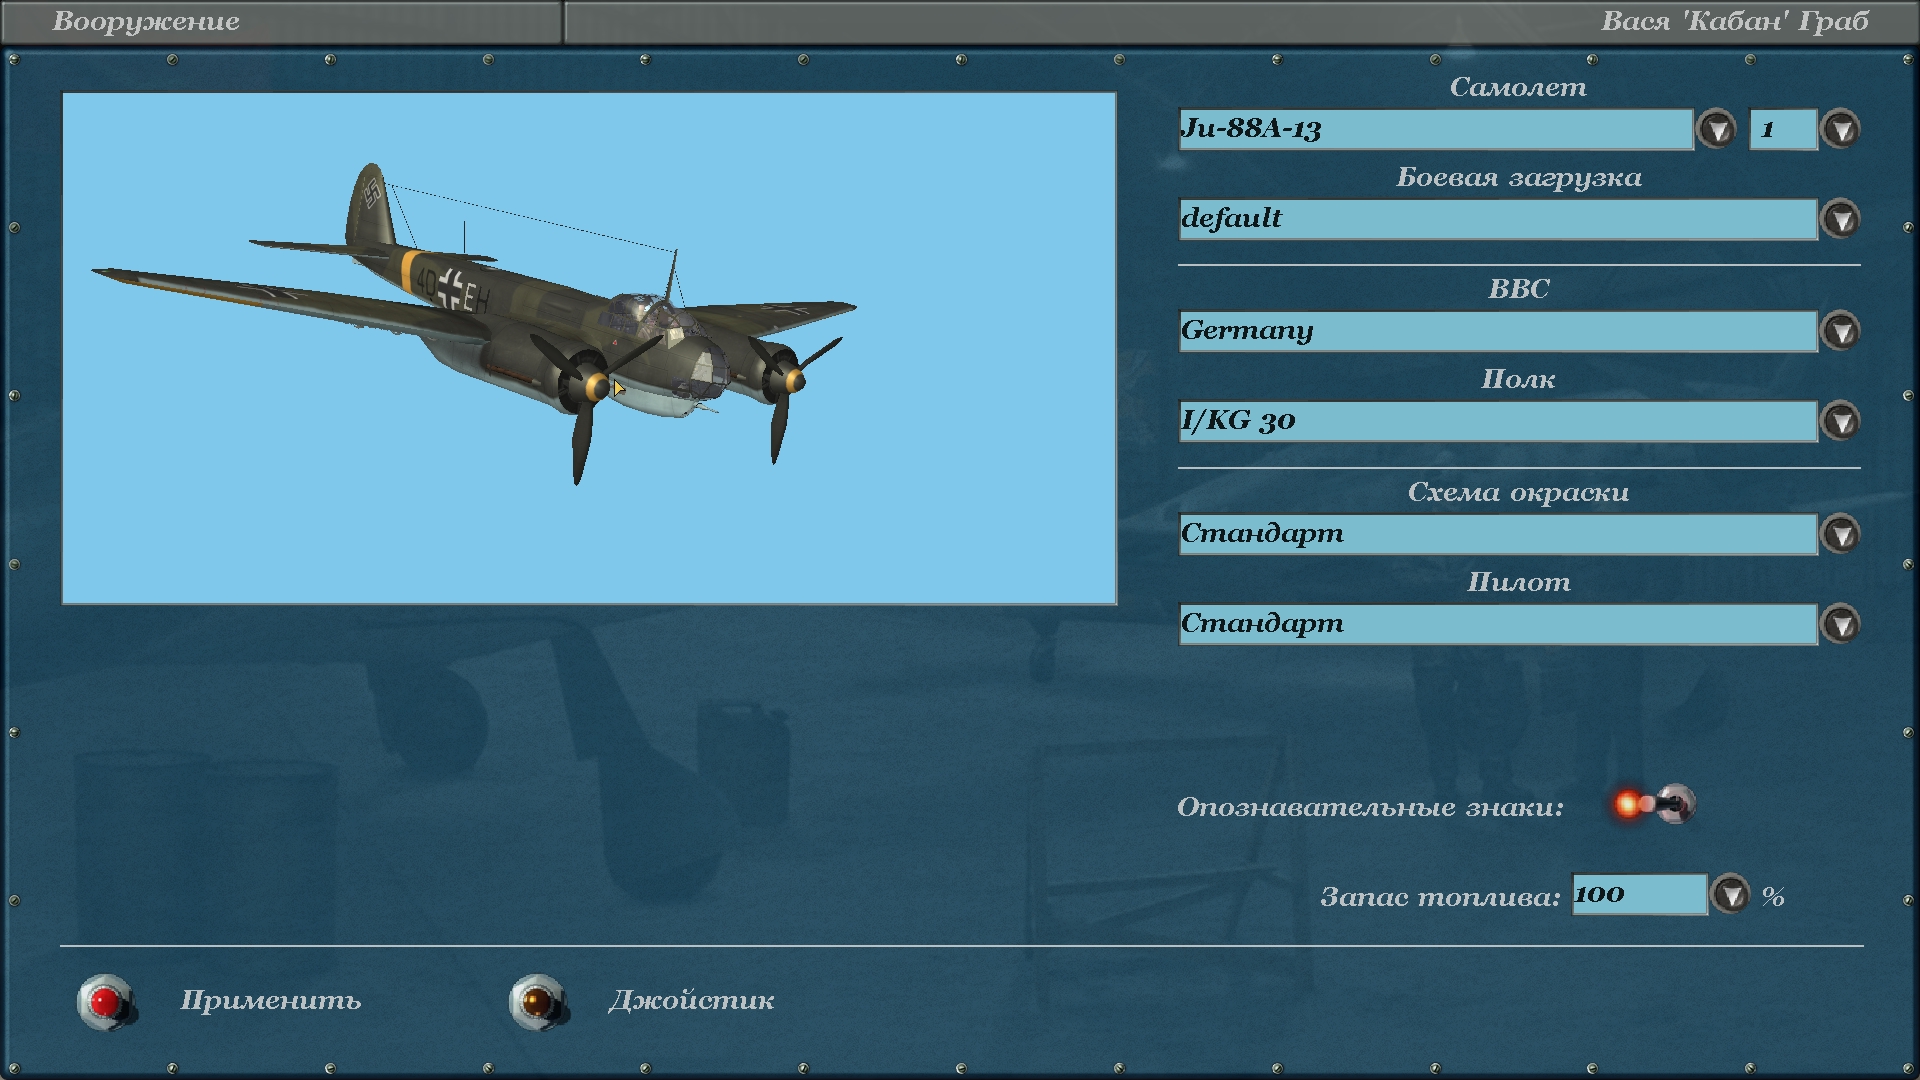The width and height of the screenshot is (1920, 1080).
Task: Open the aircraft Ju-88A-13 dropdown arrow
Action: coord(1717,130)
